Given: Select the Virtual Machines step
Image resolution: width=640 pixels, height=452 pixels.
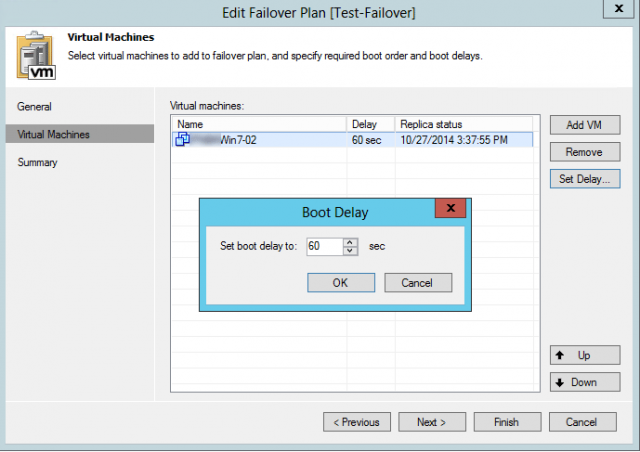Looking at the screenshot, I should 54,134.
